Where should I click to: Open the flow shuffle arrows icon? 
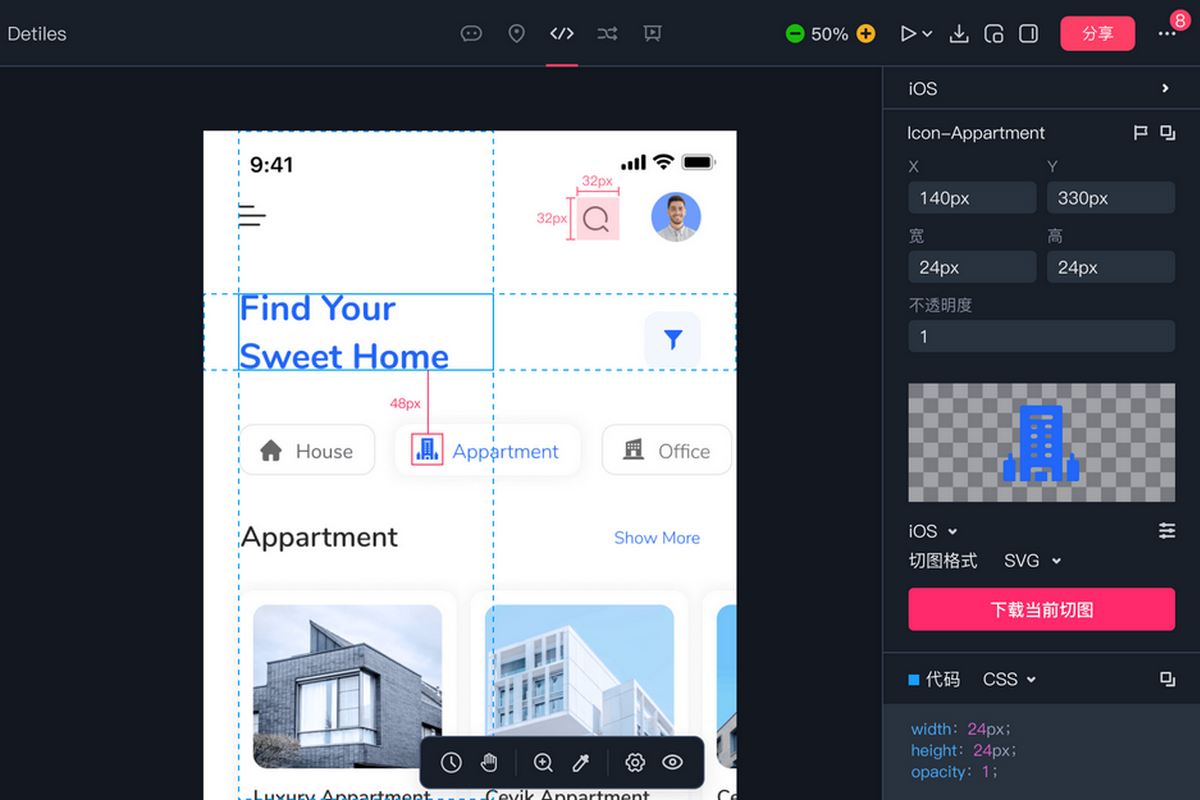point(607,34)
